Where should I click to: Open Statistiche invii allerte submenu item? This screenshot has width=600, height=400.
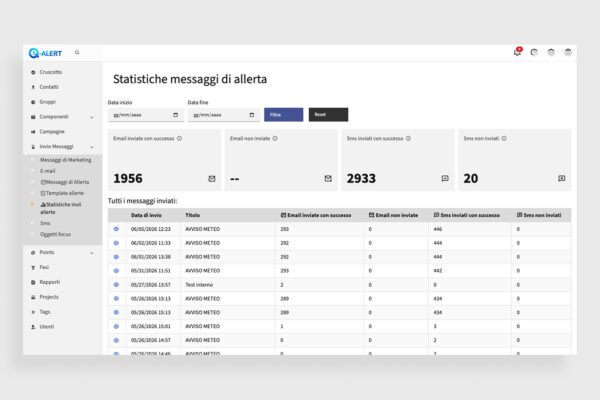[61, 208]
